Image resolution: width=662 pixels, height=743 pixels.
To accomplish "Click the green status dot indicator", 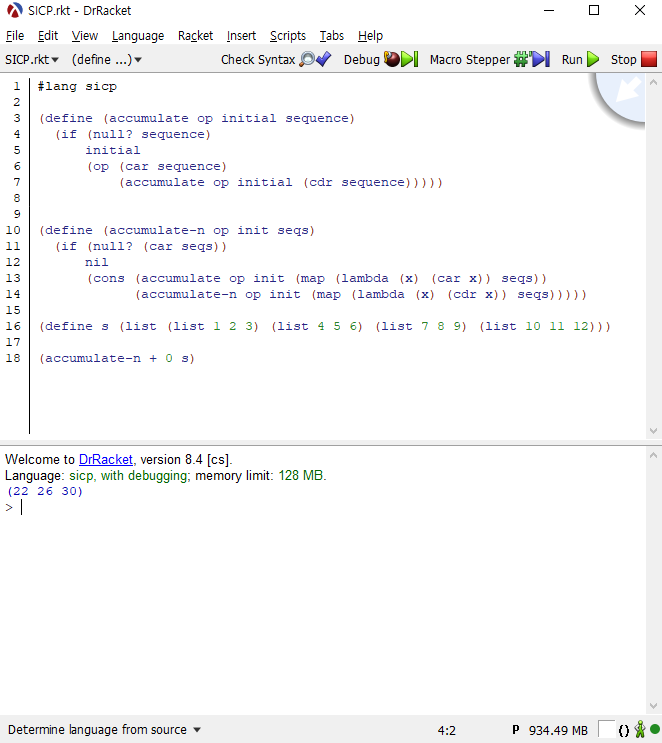I will 654,730.
